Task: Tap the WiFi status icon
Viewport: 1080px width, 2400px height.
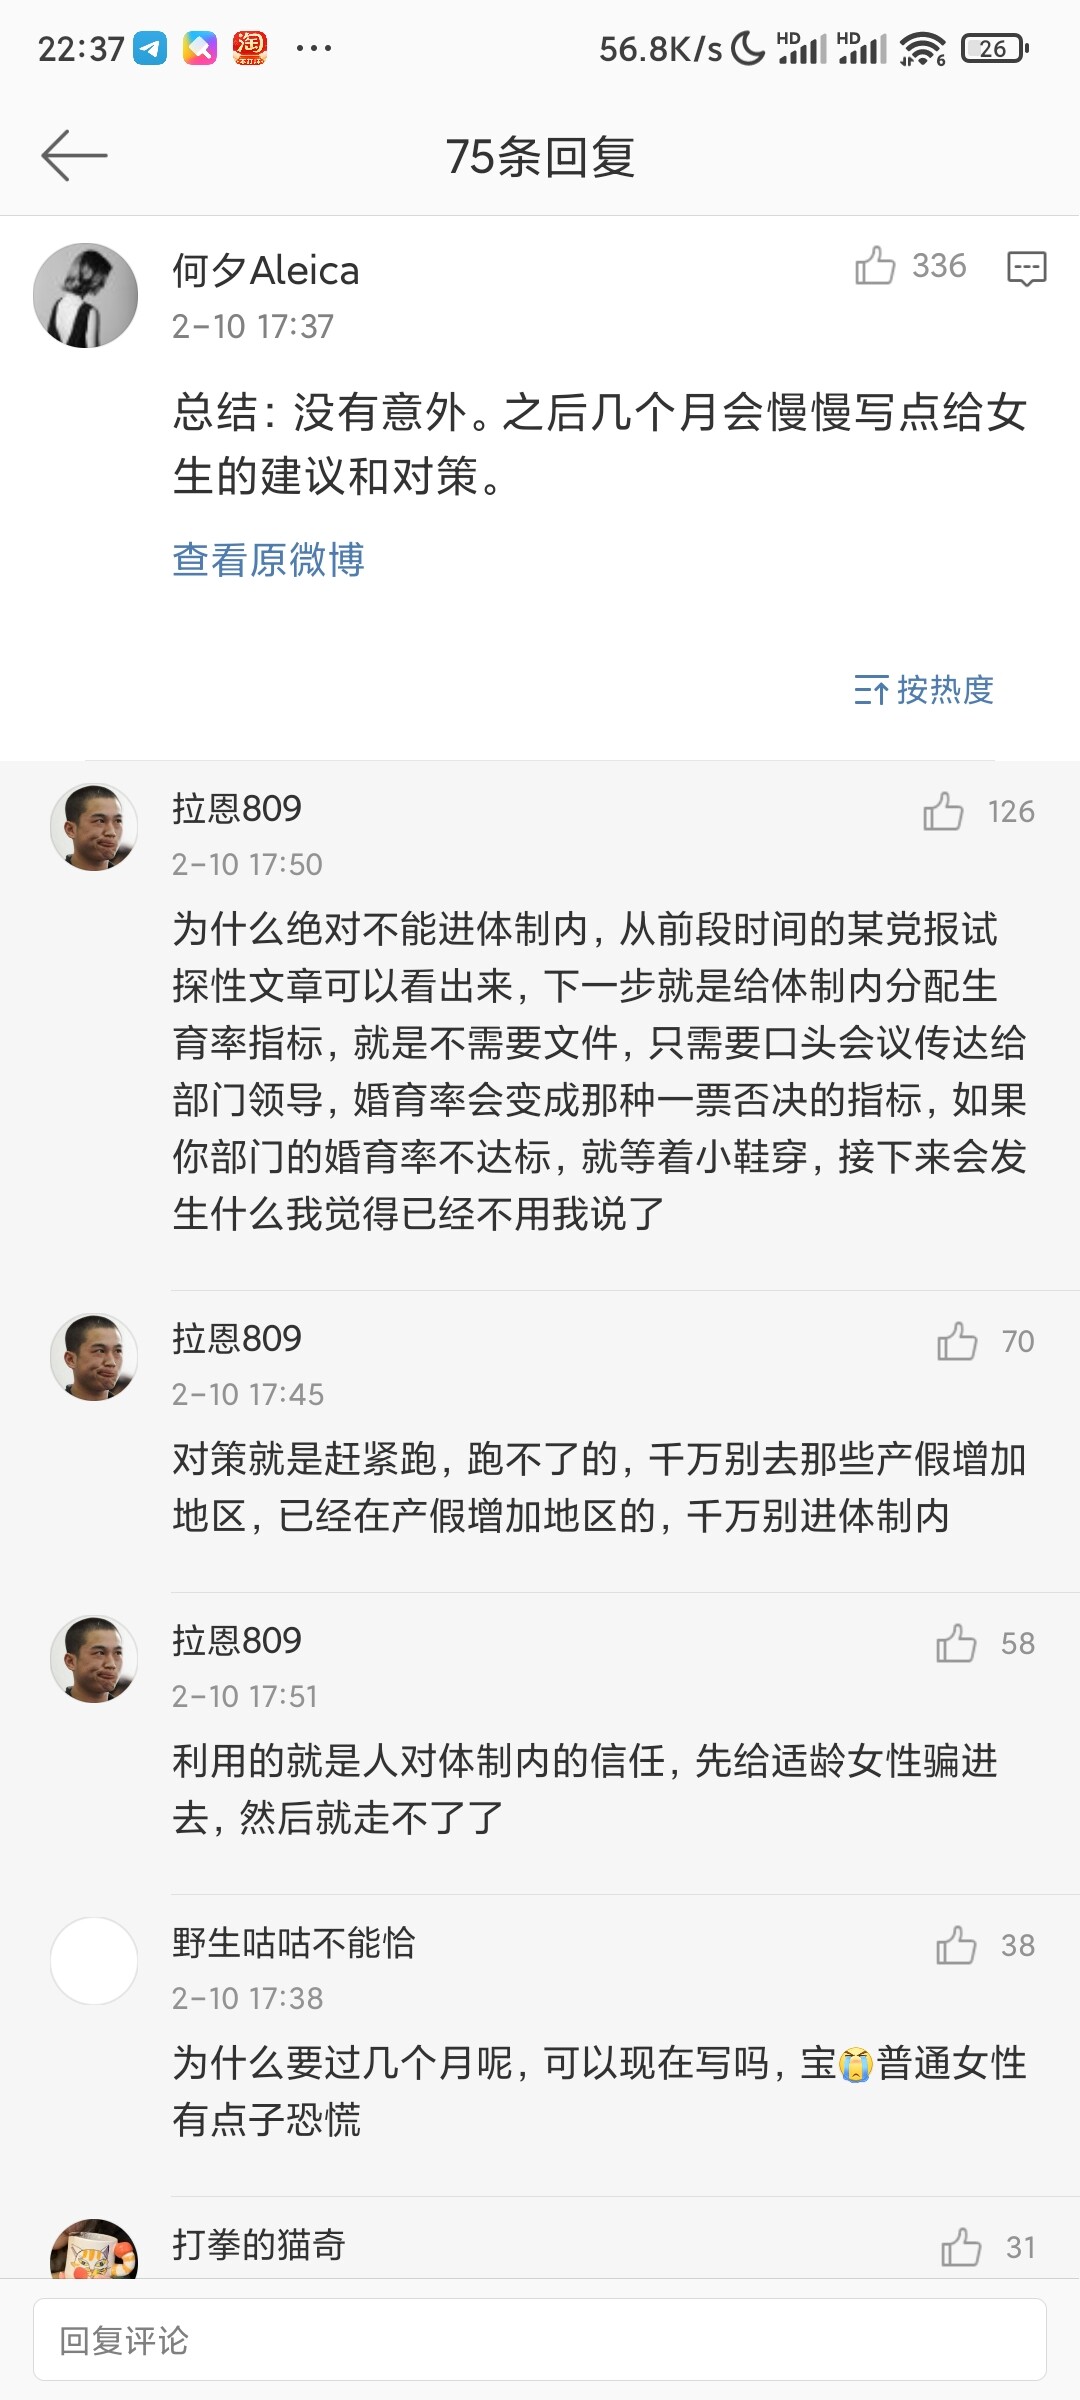Action: point(922,48)
